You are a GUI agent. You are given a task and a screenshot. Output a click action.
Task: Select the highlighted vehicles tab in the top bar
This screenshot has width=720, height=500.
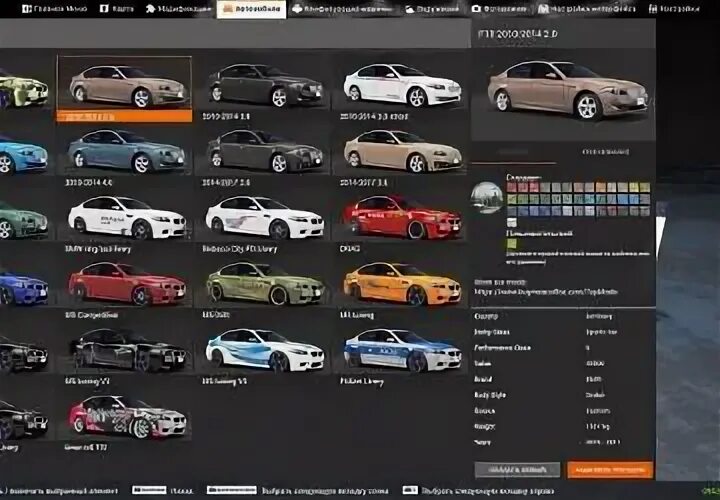coord(251,9)
